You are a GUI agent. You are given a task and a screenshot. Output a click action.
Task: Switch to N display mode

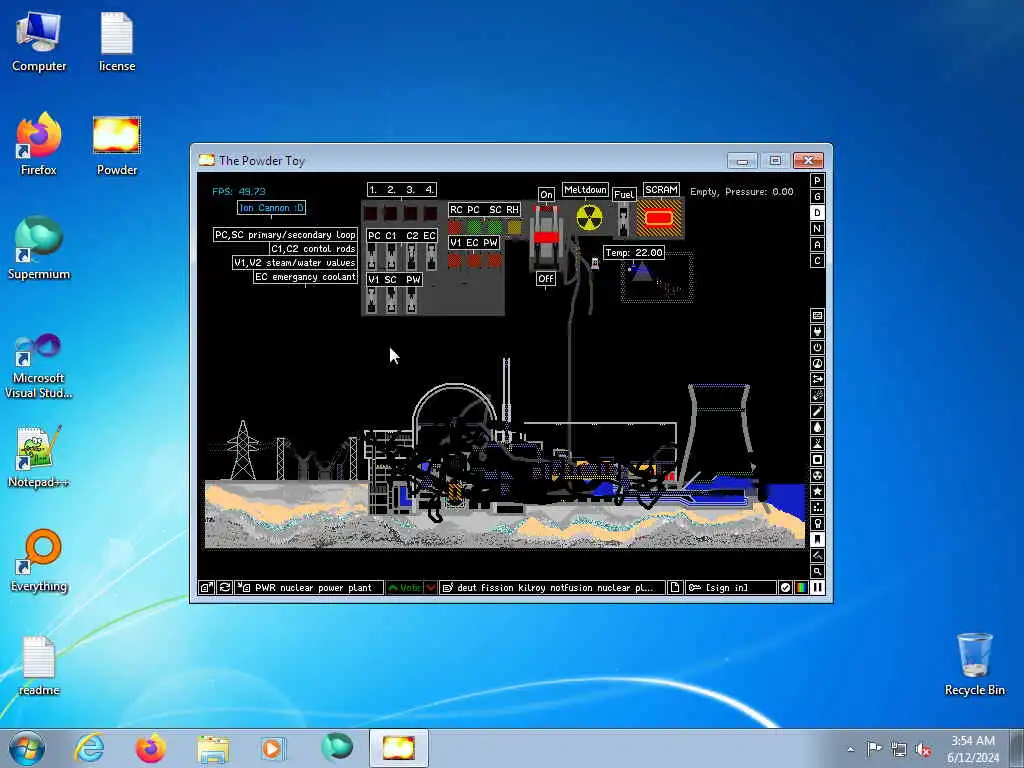[817, 229]
